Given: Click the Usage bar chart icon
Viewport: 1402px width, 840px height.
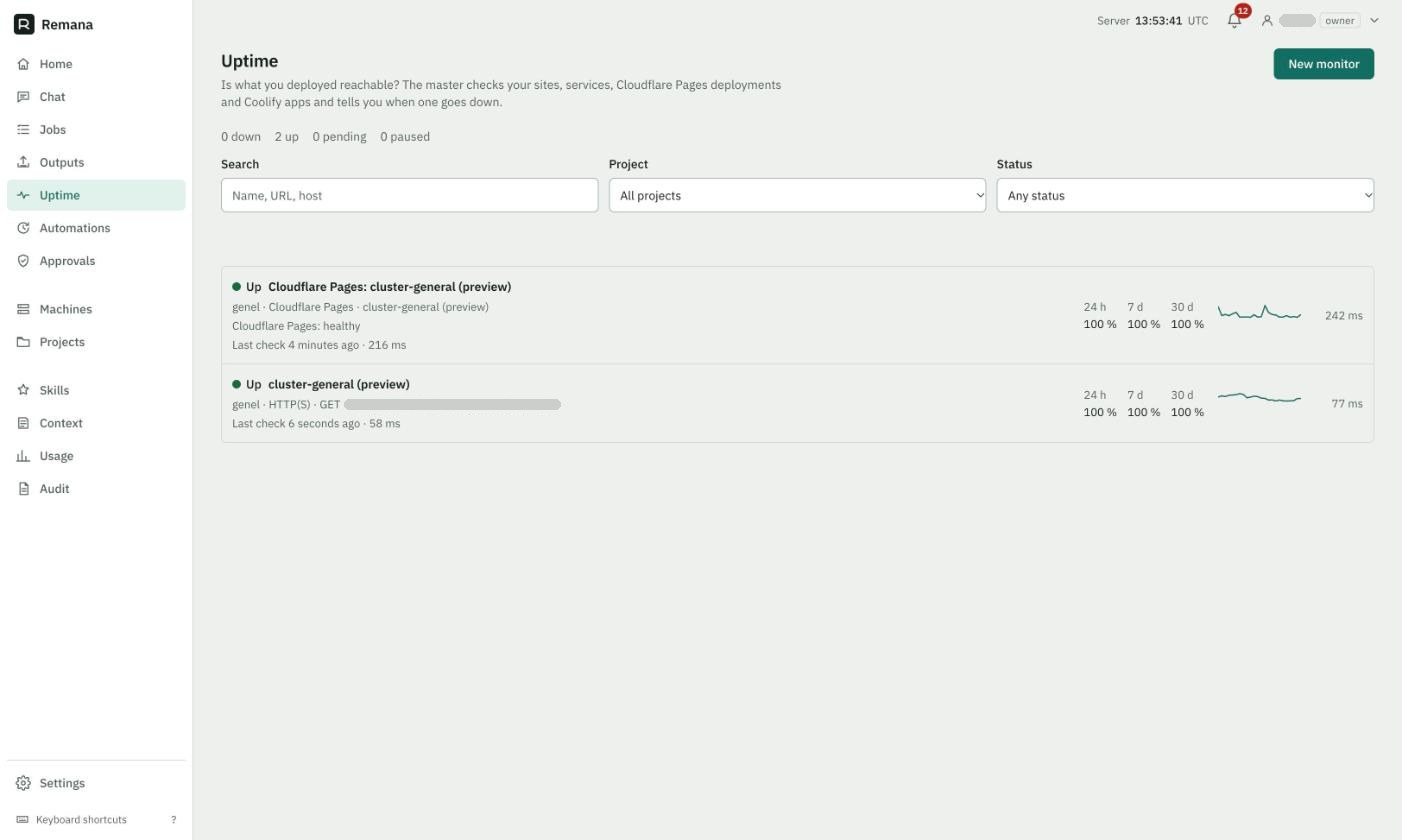Looking at the screenshot, I should 23,456.
